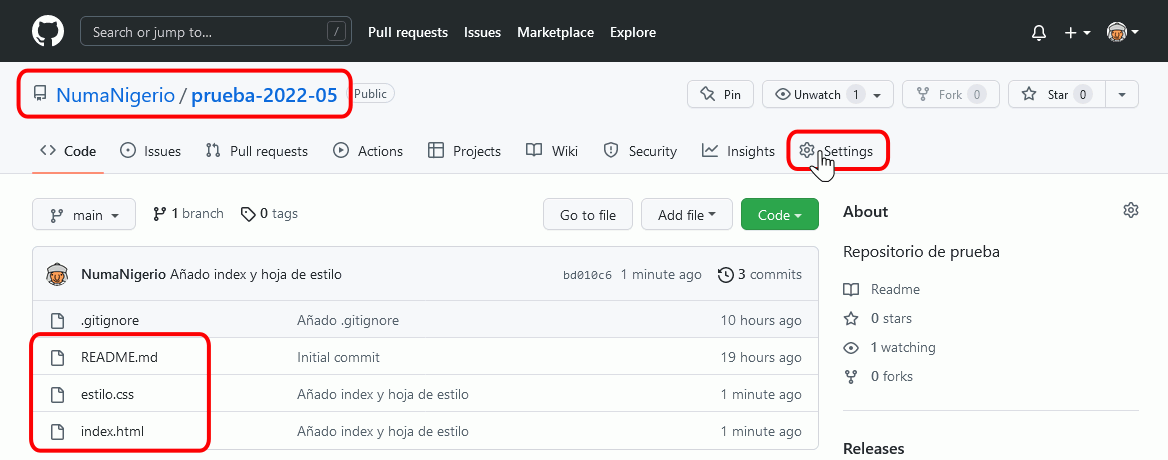Click the Search or jump to field
The height and width of the screenshot is (460, 1168).
point(216,31)
